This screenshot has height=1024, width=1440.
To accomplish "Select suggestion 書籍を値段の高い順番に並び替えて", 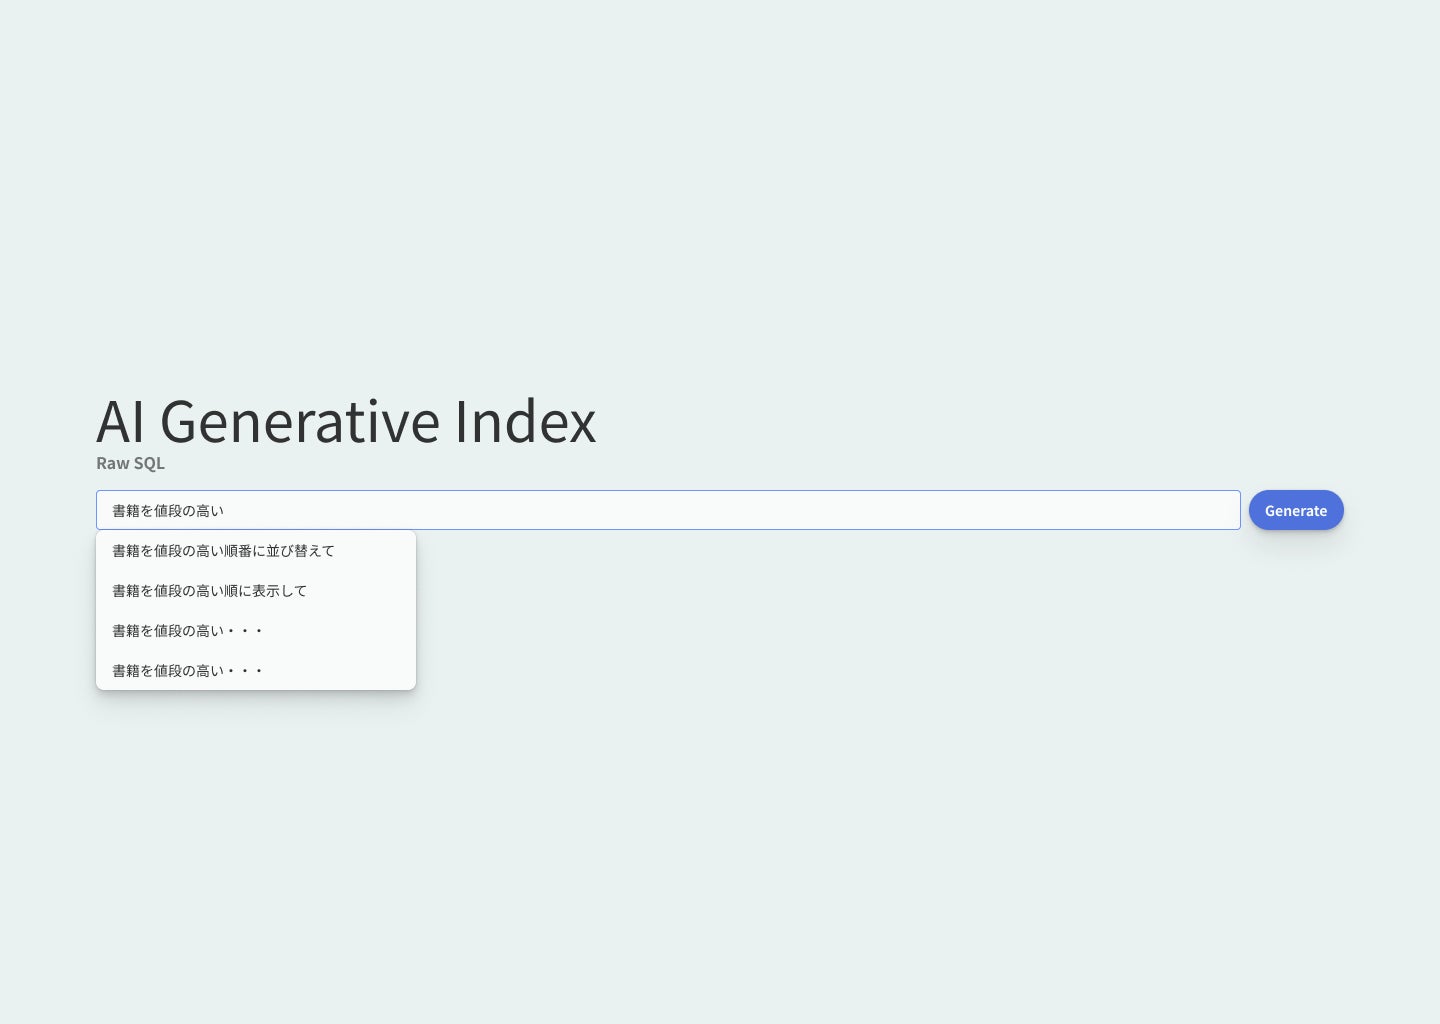I will (x=224, y=551).
